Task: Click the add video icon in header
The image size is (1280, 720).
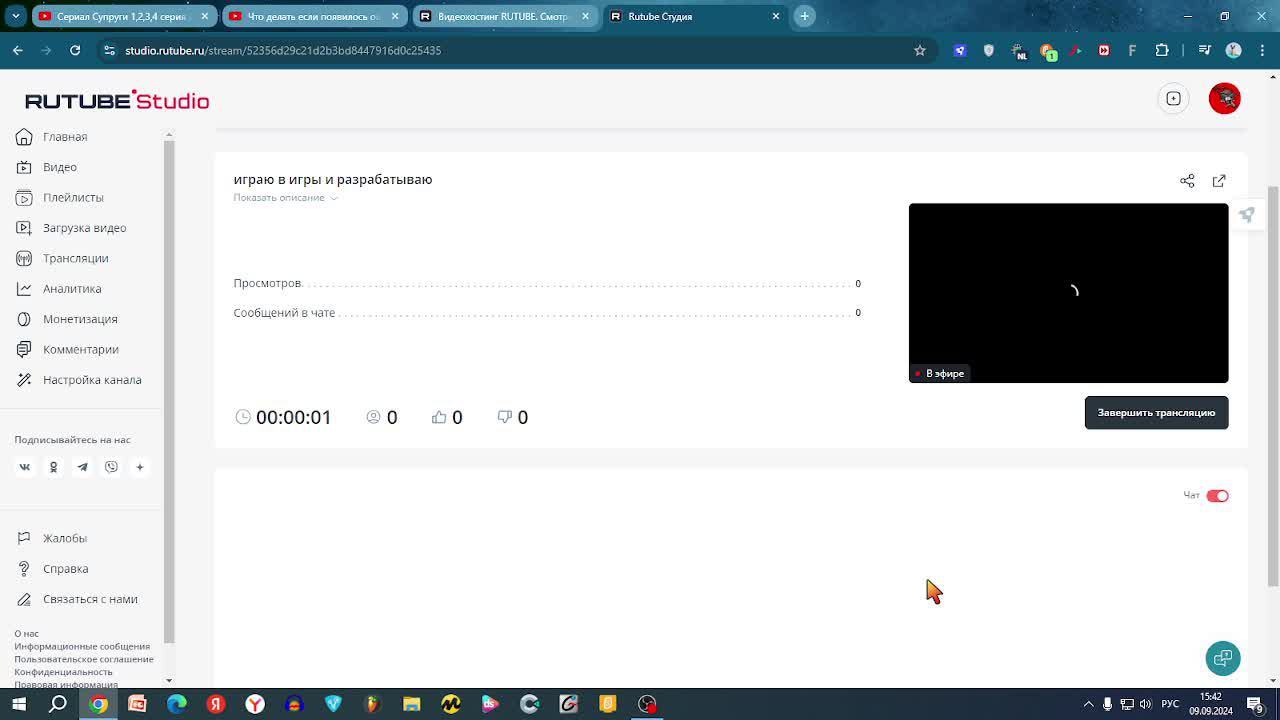Action: [x=1173, y=98]
